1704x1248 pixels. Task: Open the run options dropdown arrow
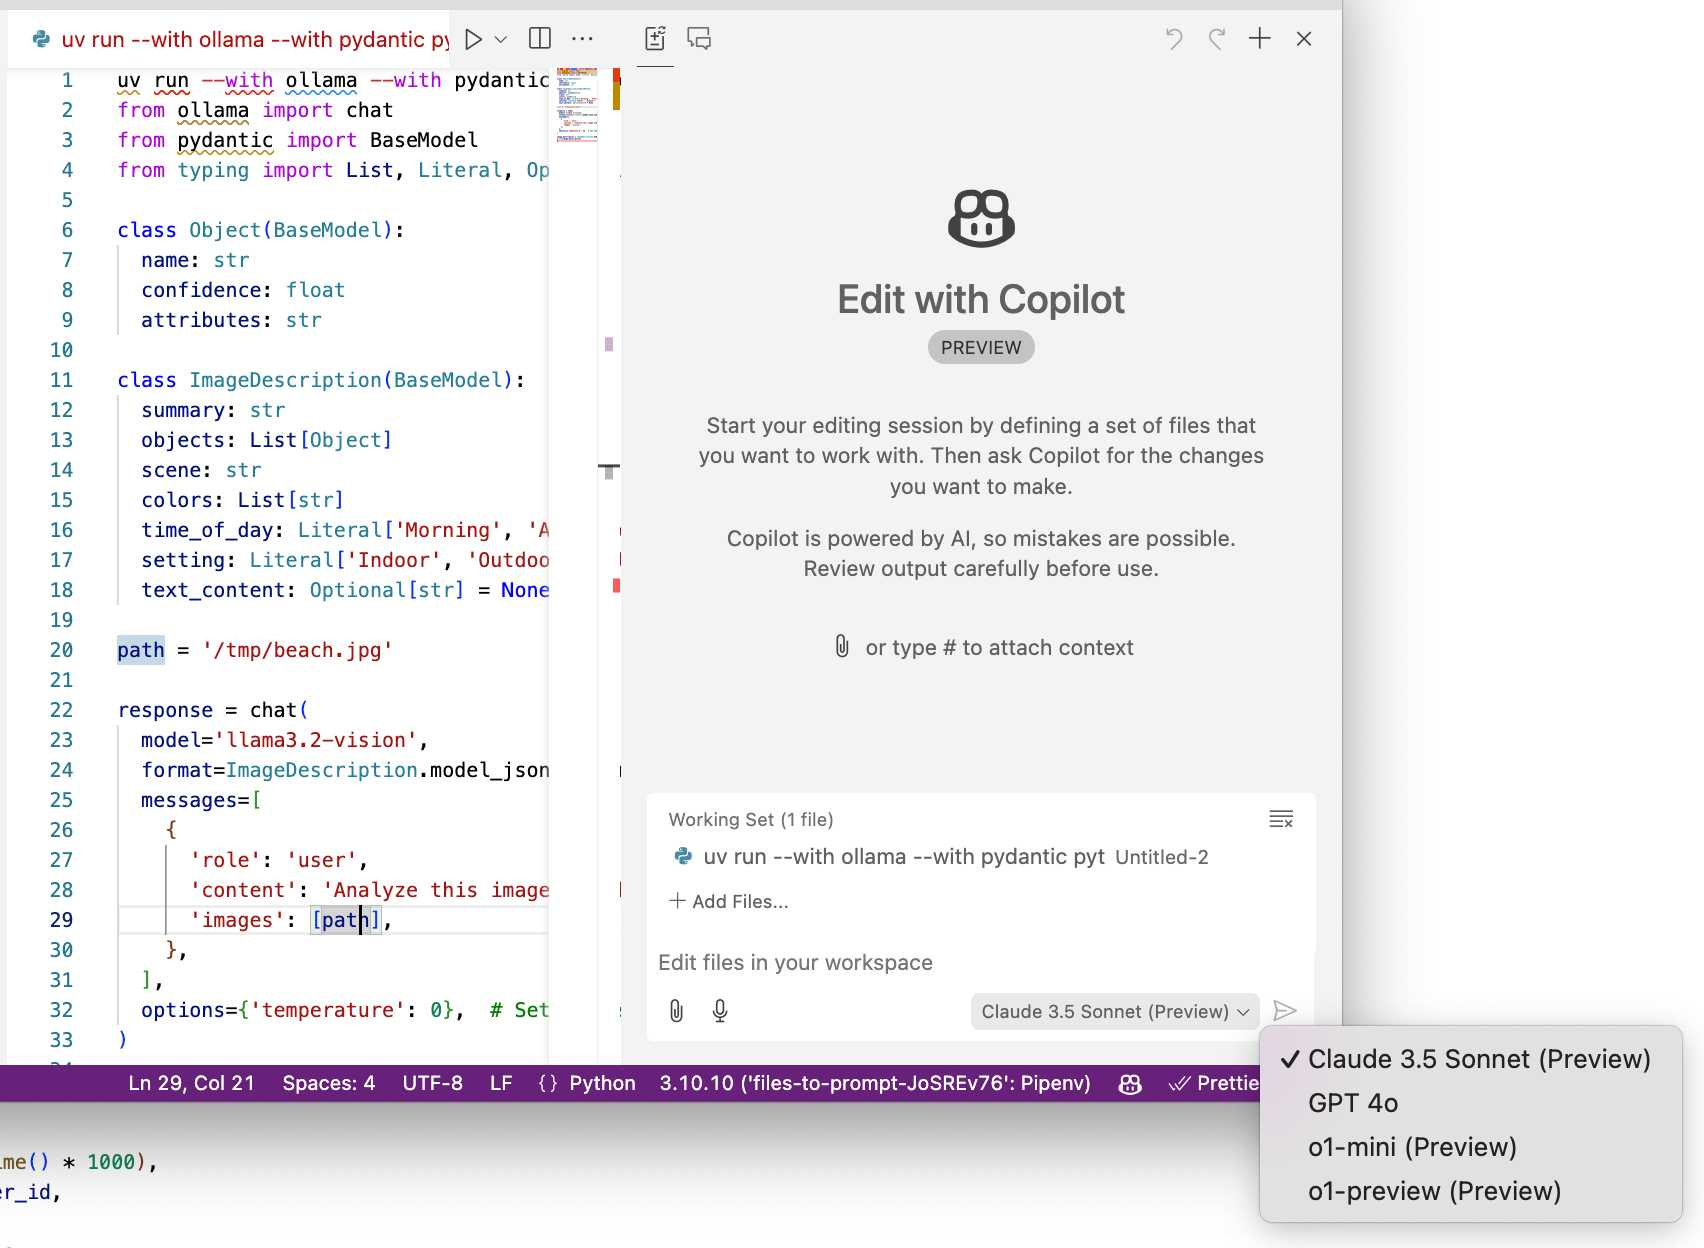501,39
